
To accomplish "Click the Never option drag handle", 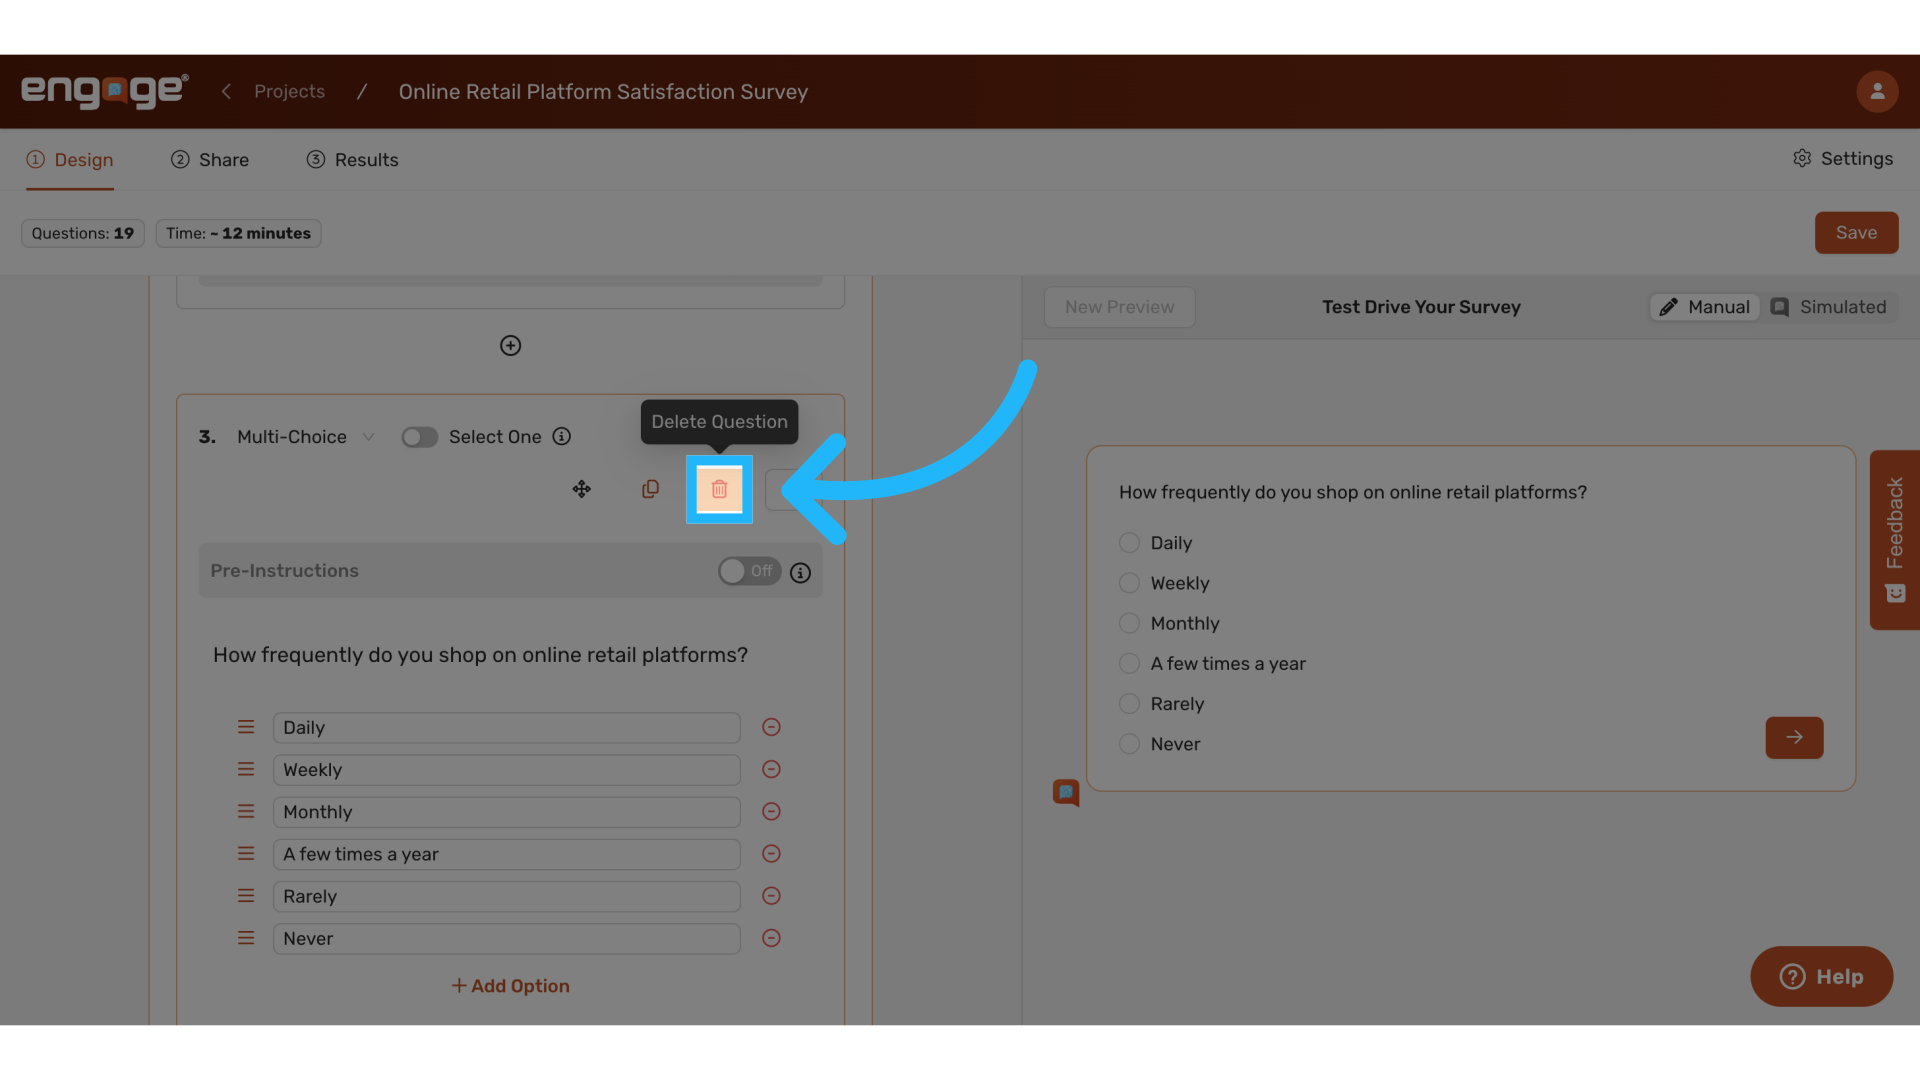I will [246, 938].
